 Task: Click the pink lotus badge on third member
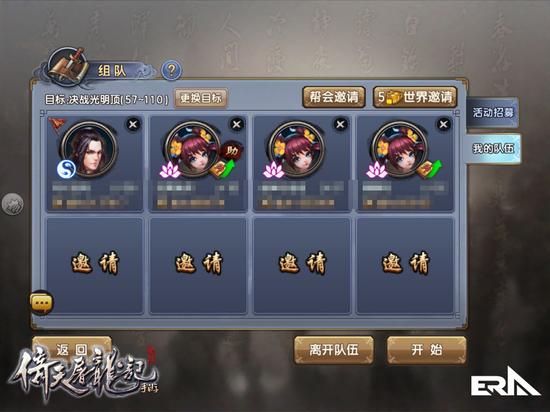(274, 169)
